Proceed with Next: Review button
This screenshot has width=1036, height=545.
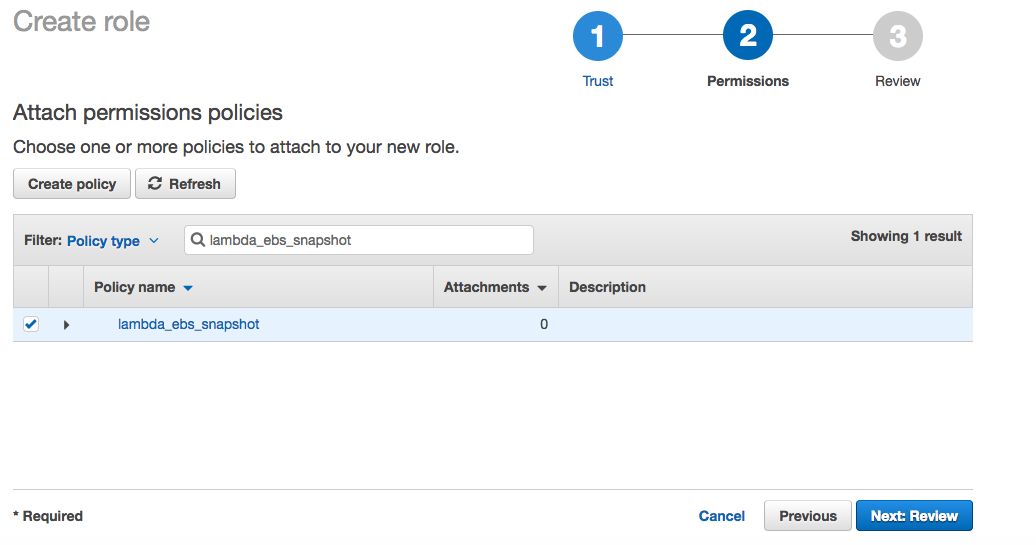tap(914, 516)
